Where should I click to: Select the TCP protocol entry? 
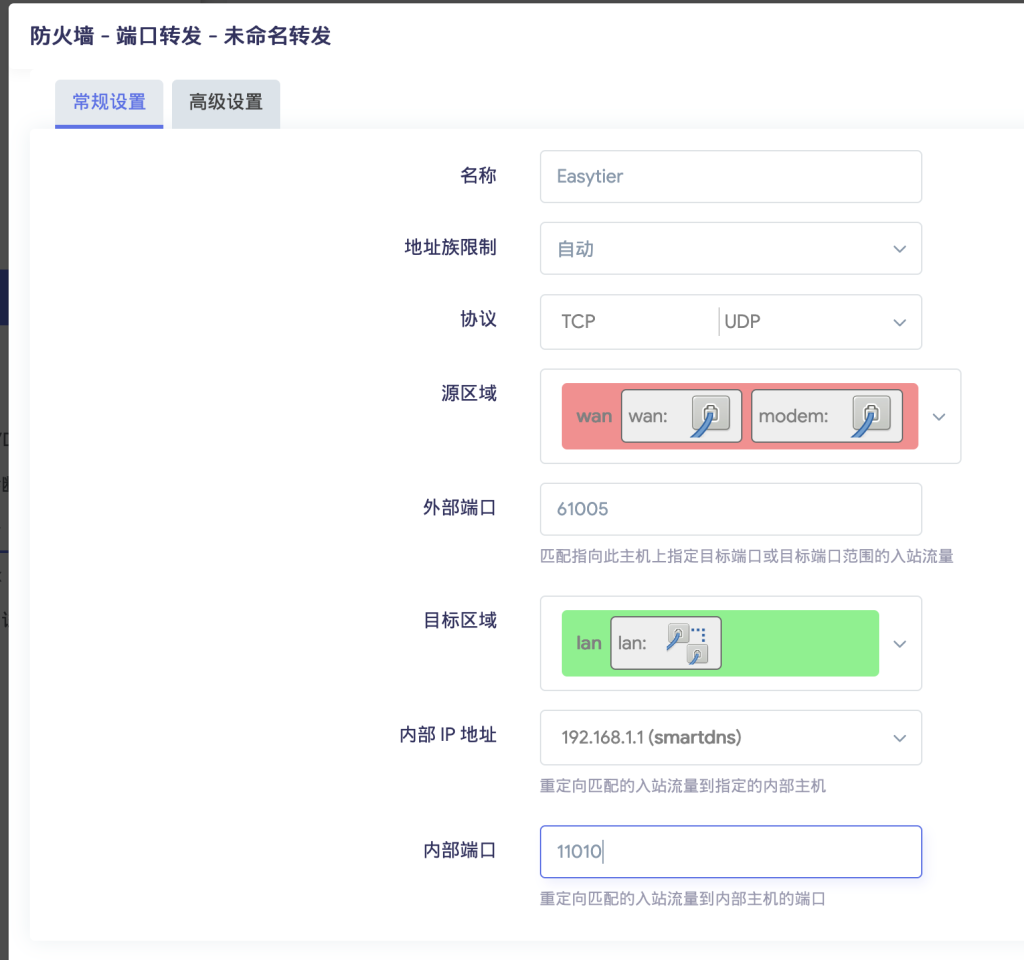pyautogui.click(x=578, y=322)
